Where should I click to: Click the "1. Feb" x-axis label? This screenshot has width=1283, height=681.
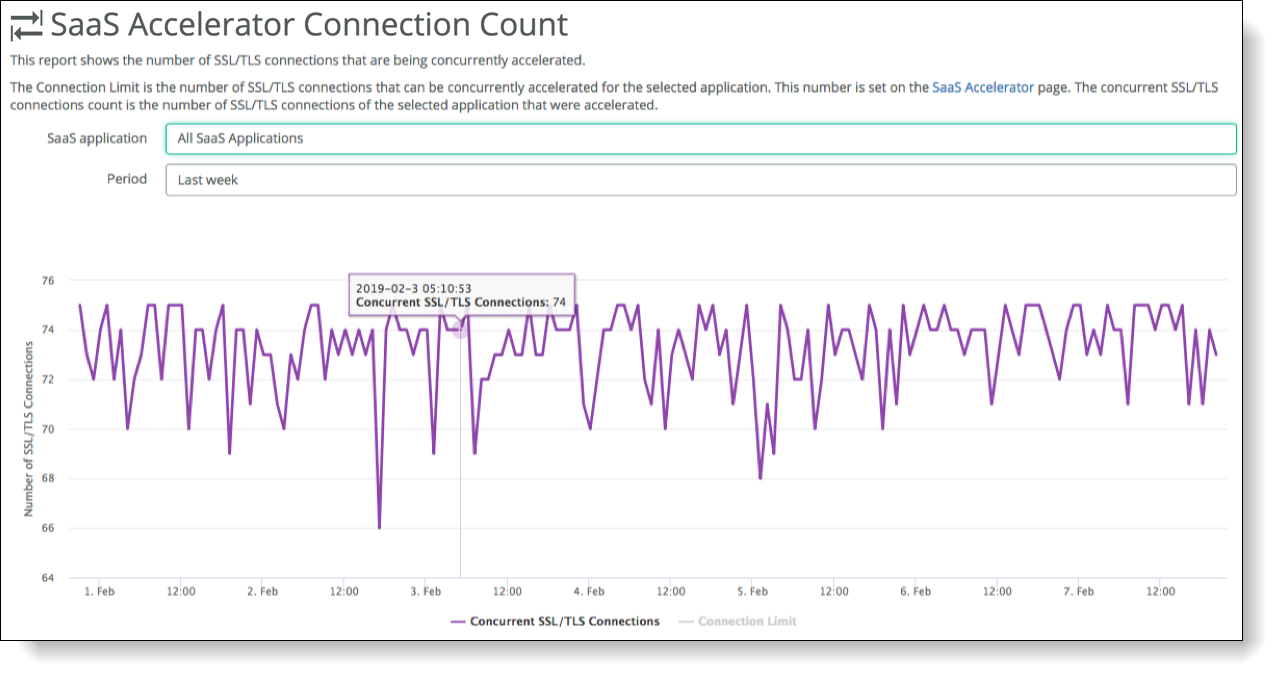point(98,591)
